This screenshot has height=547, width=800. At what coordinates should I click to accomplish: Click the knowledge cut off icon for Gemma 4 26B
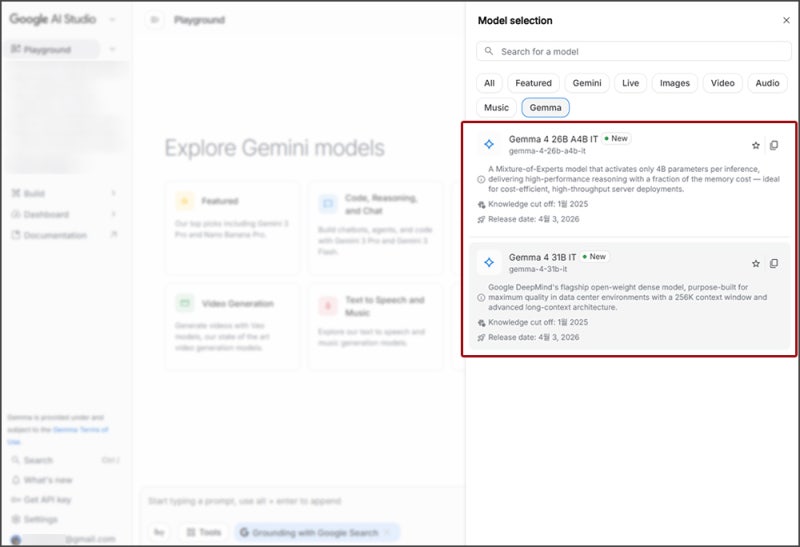point(481,205)
